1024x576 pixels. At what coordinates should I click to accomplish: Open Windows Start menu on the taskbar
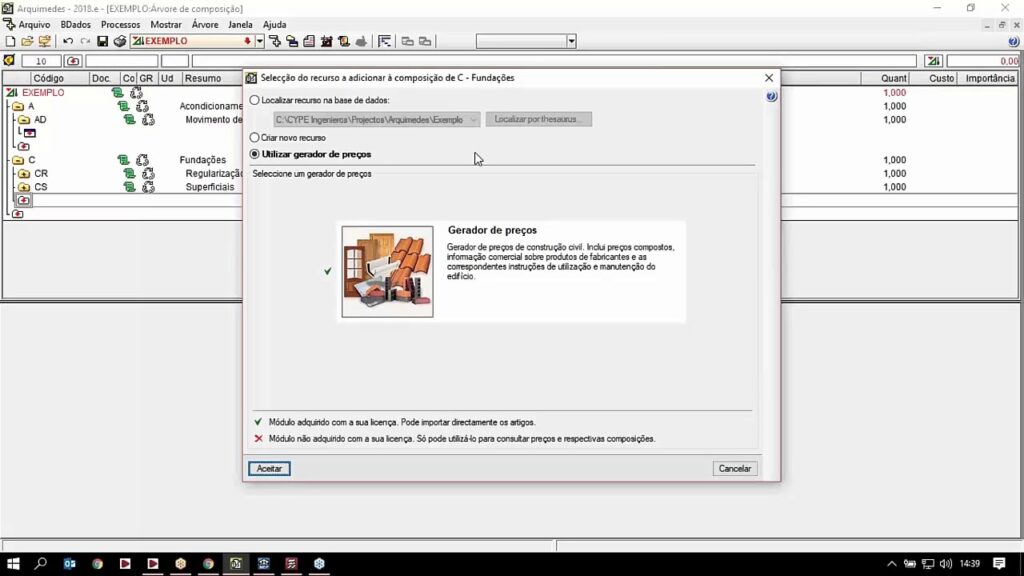[x=13, y=564]
